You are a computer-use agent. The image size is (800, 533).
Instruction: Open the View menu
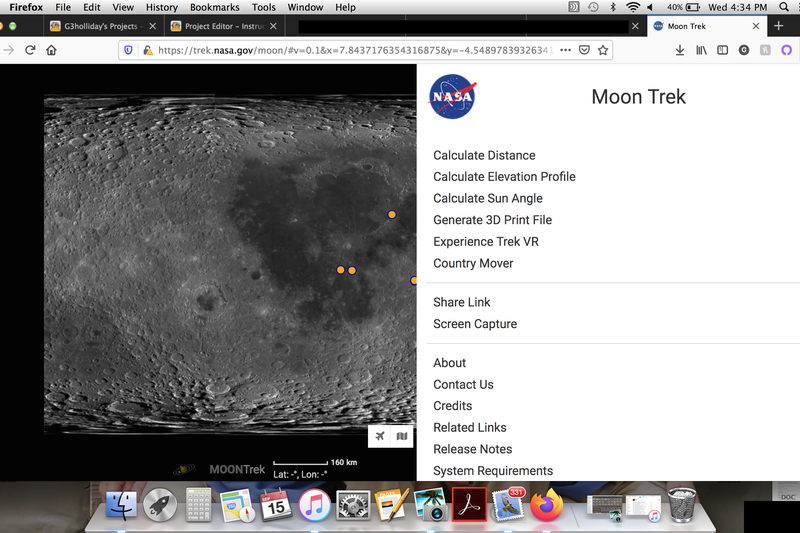tap(123, 7)
